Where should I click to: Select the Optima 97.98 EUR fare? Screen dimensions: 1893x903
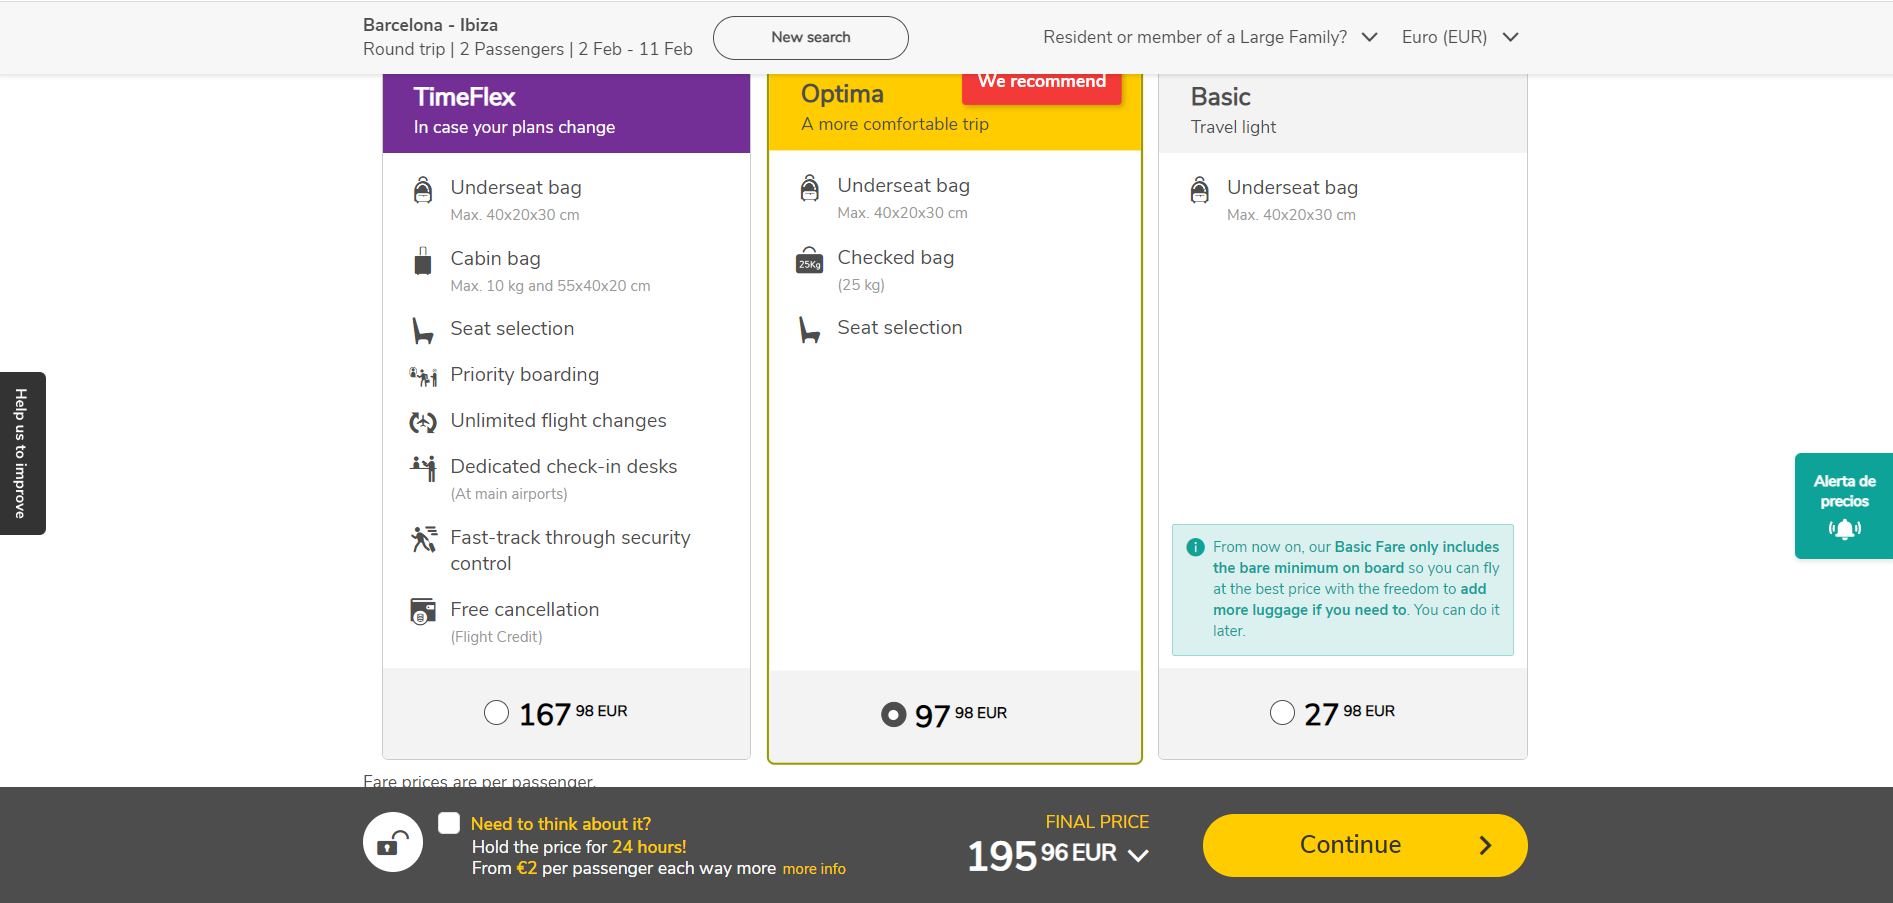[893, 715]
